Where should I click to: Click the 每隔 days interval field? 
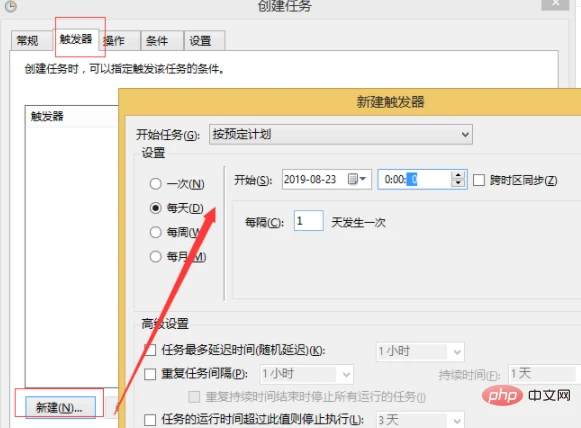pos(308,221)
